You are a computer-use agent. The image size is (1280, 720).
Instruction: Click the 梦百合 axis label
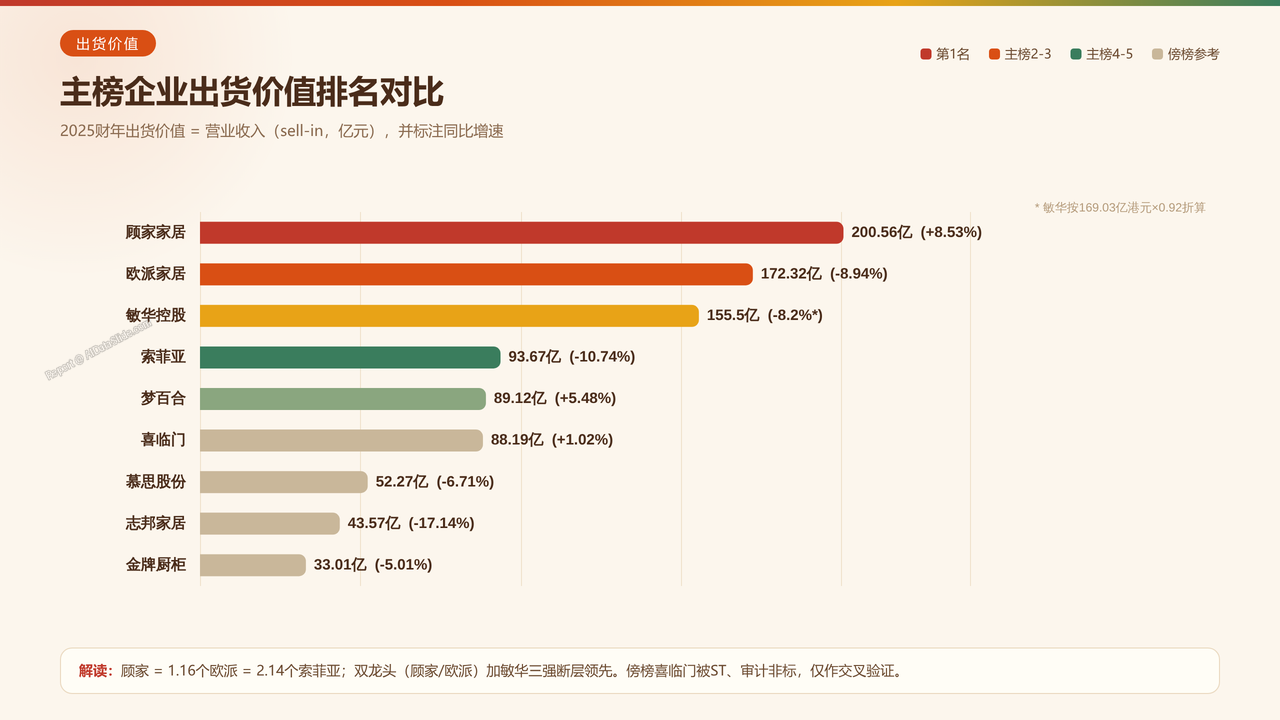click(x=163, y=398)
